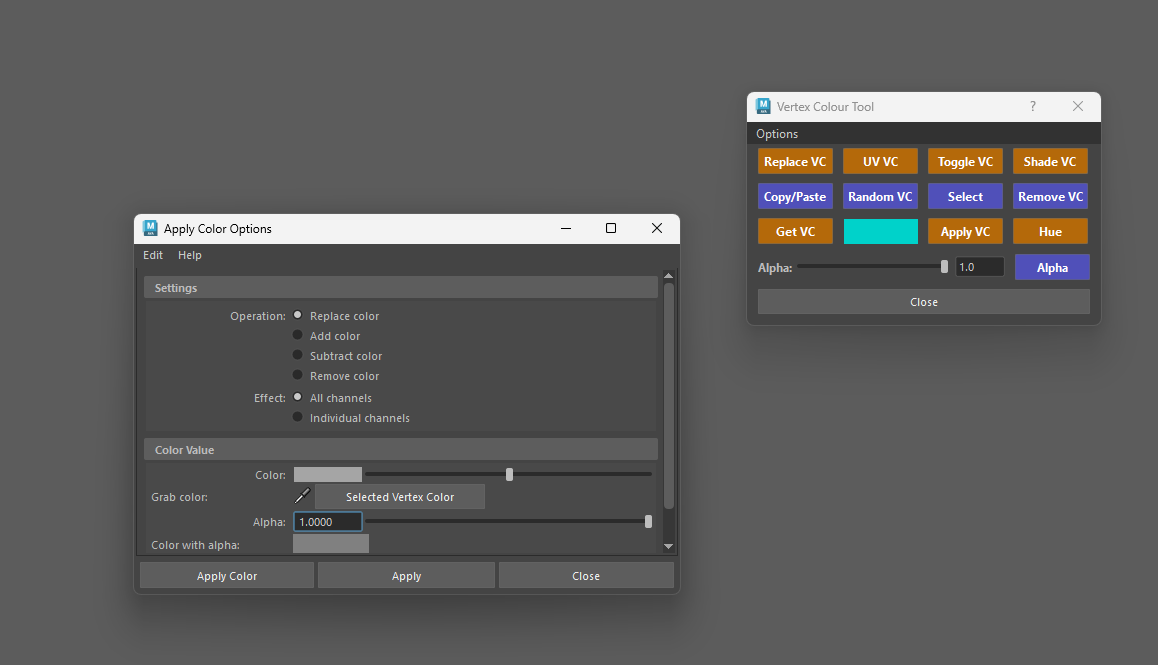The image size is (1158, 665).
Task: Maximize the Apply Color Options window
Action: (x=611, y=228)
